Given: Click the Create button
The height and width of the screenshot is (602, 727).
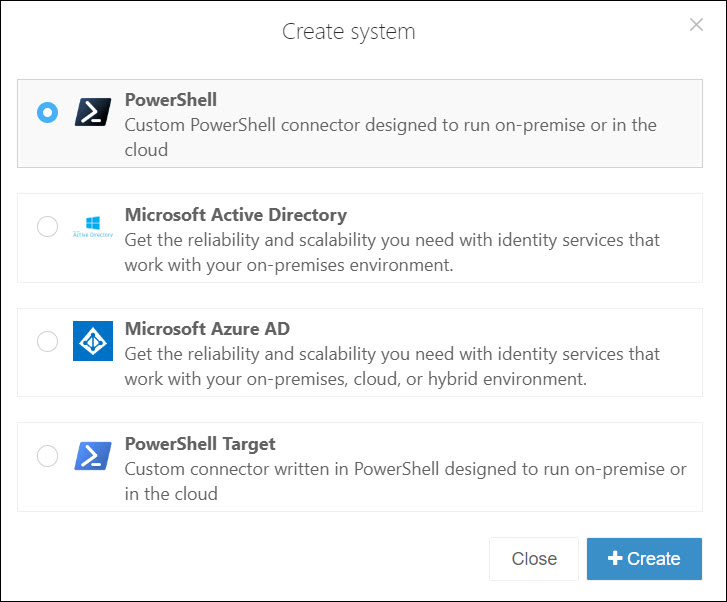Looking at the screenshot, I should [x=644, y=558].
